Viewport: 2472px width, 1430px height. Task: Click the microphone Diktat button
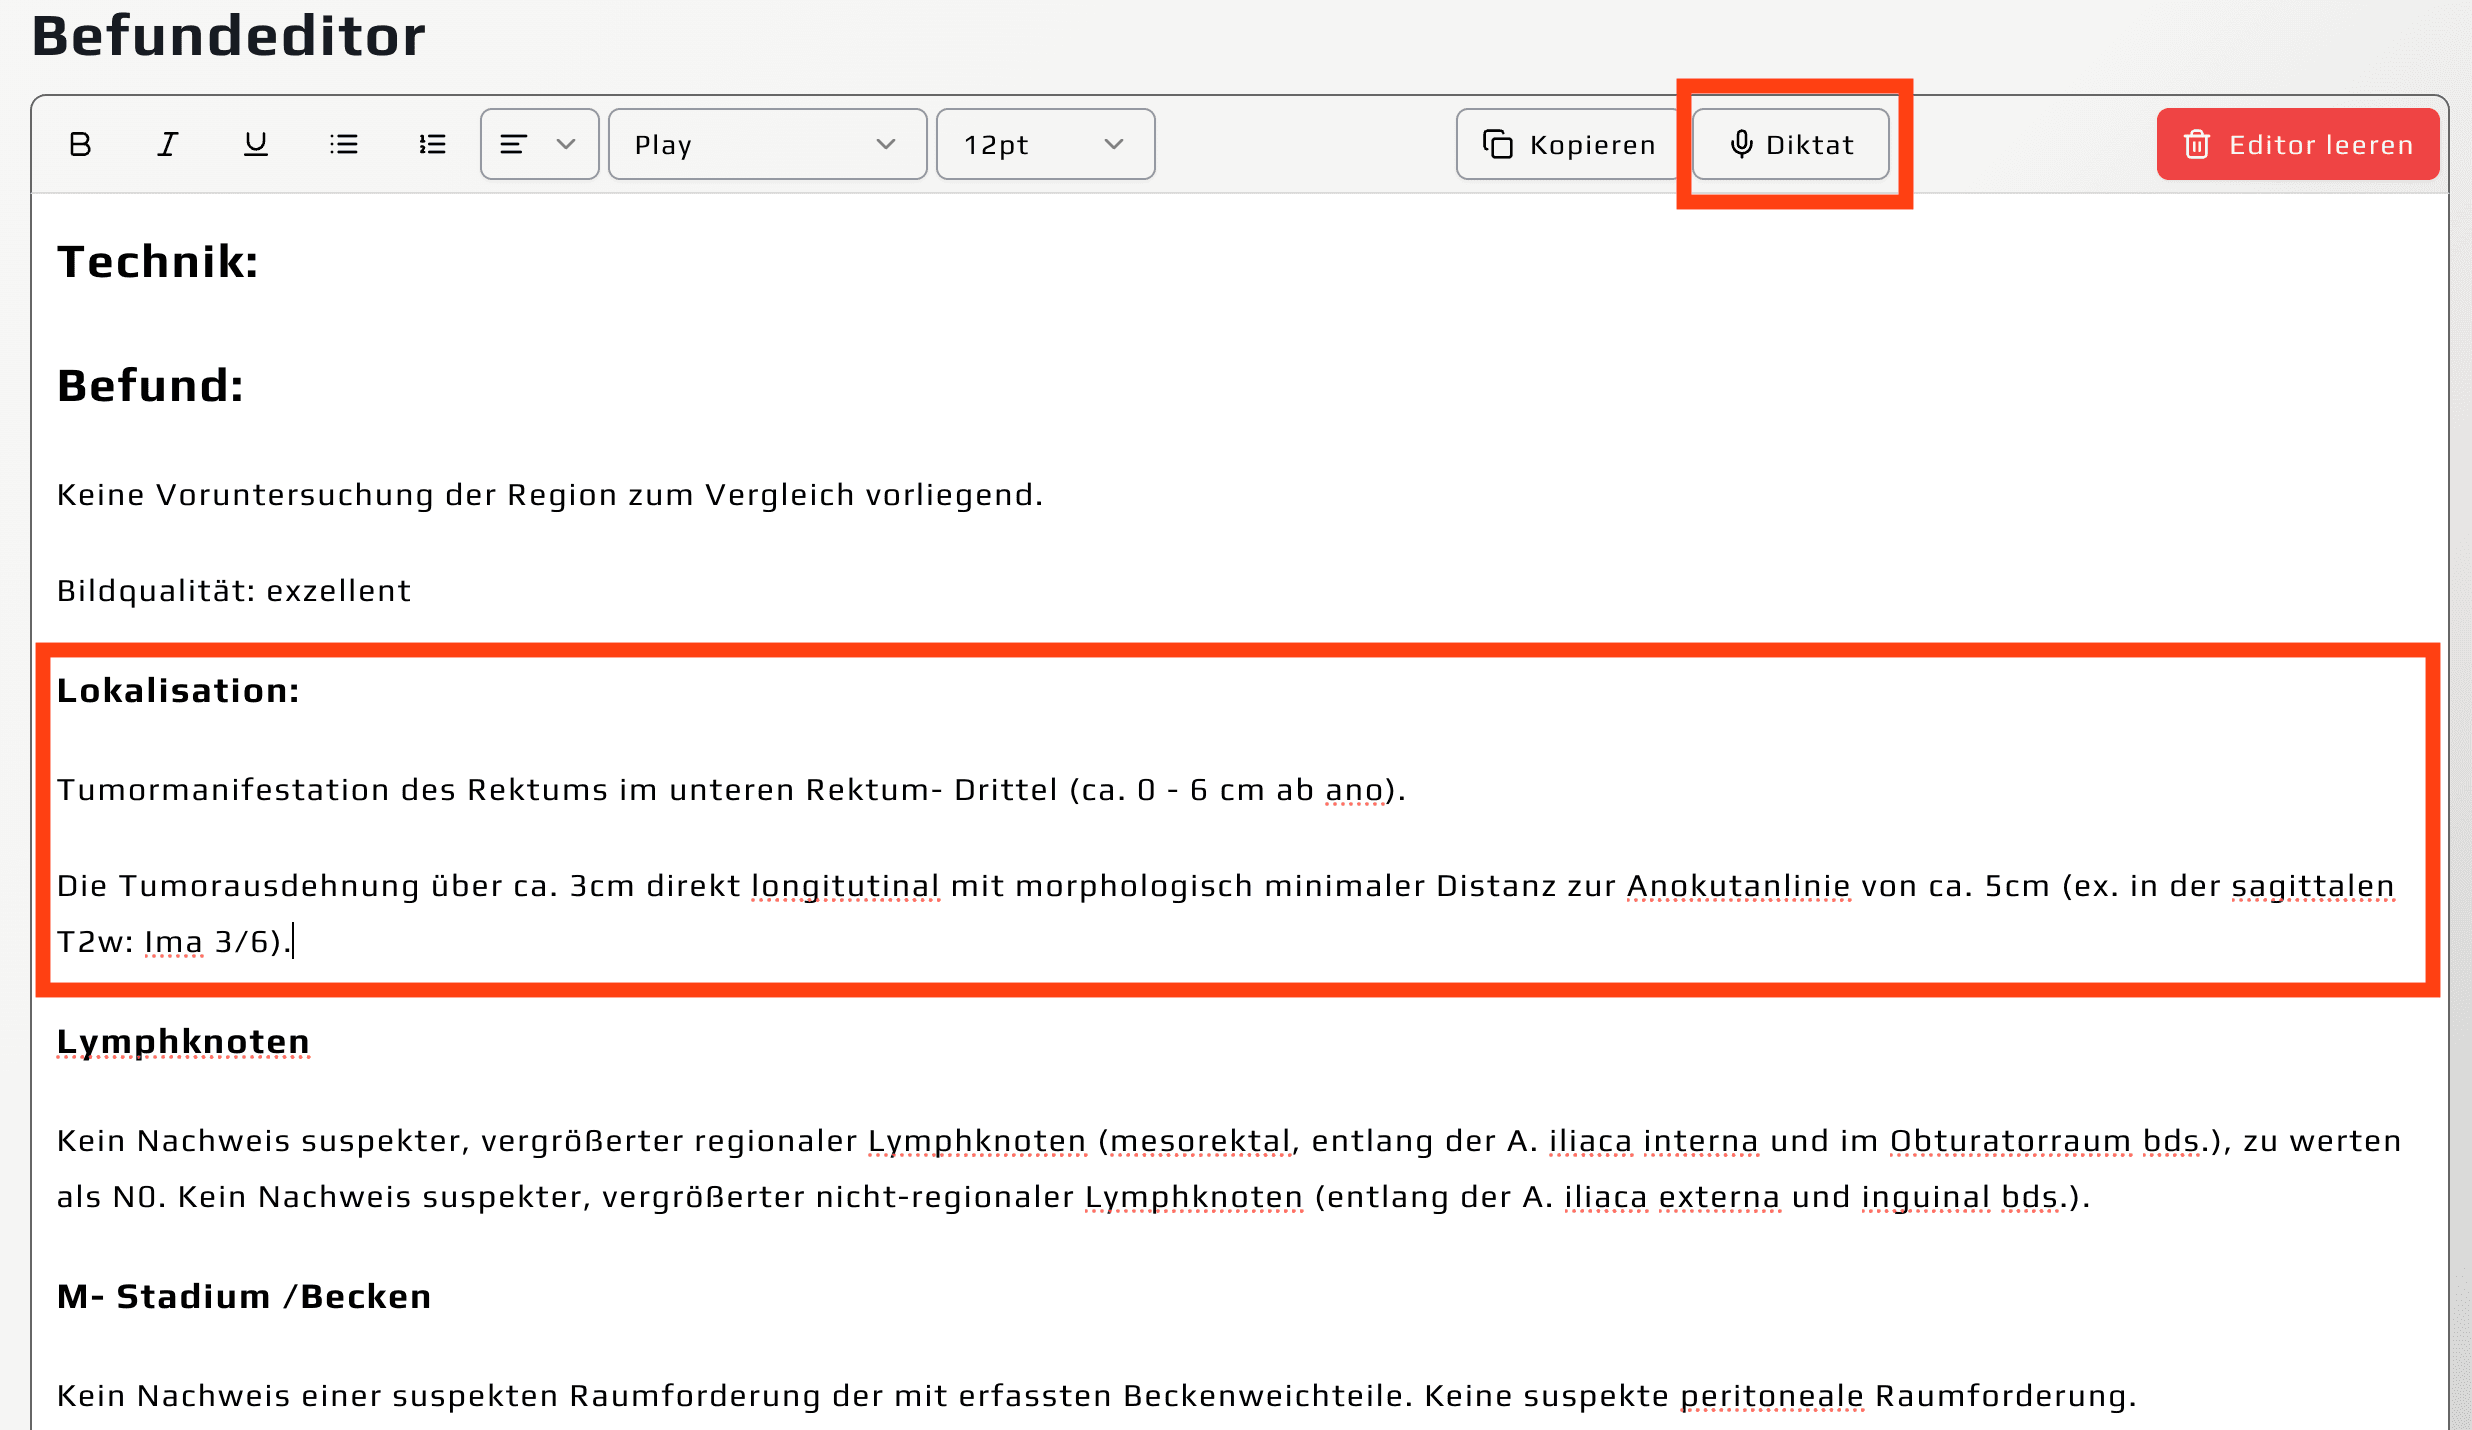(1790, 145)
